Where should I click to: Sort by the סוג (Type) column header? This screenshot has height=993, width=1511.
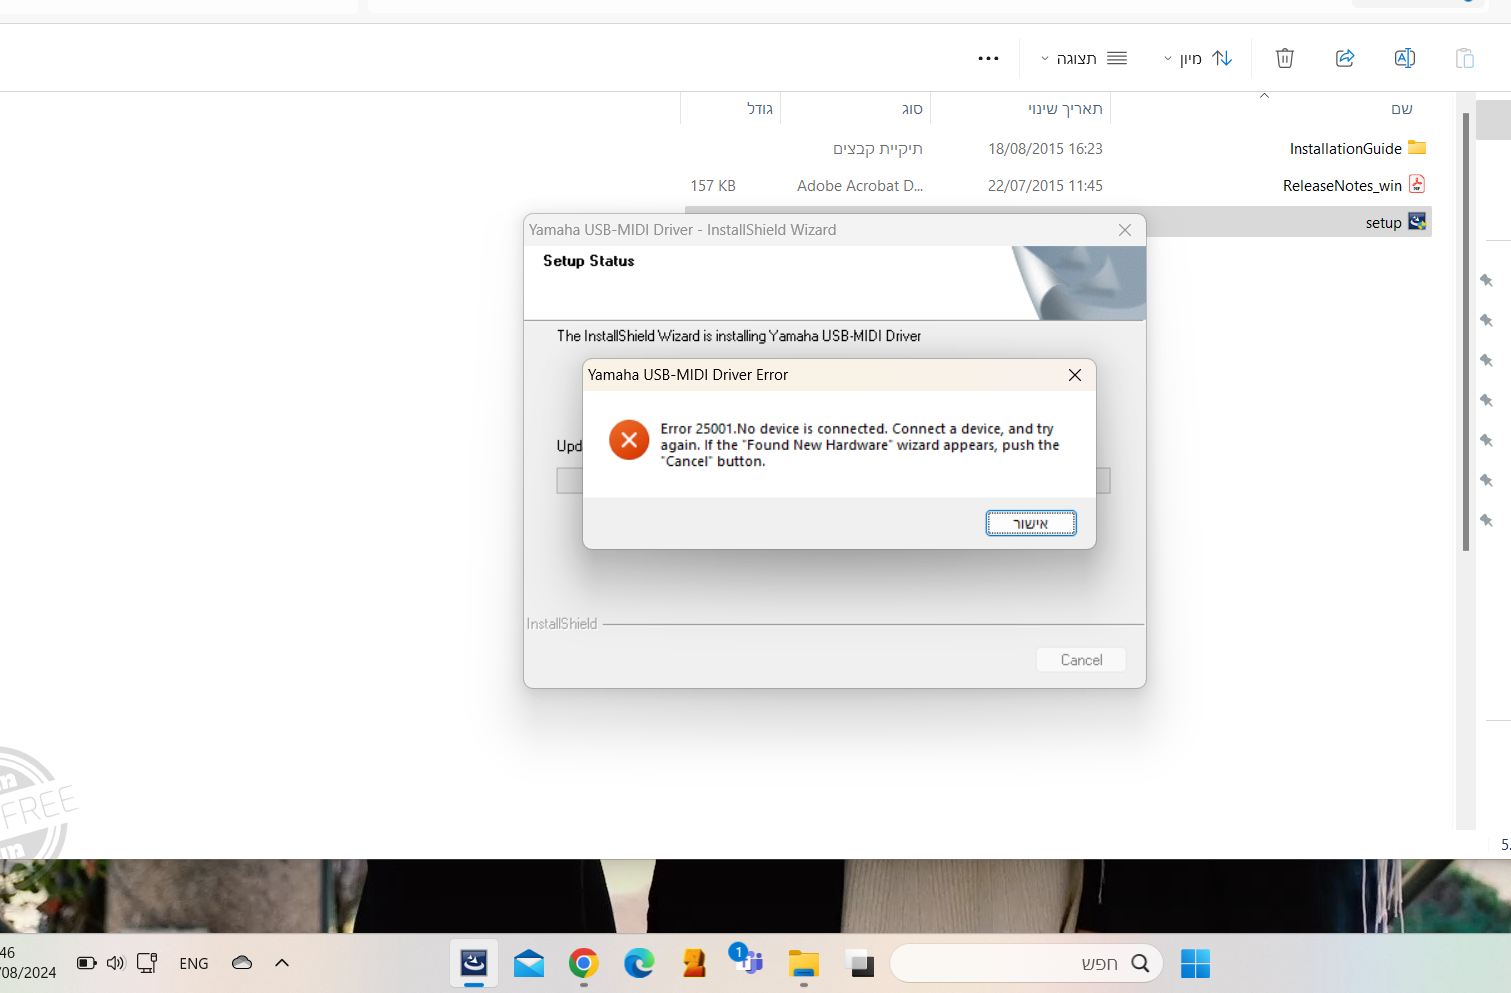coord(912,109)
